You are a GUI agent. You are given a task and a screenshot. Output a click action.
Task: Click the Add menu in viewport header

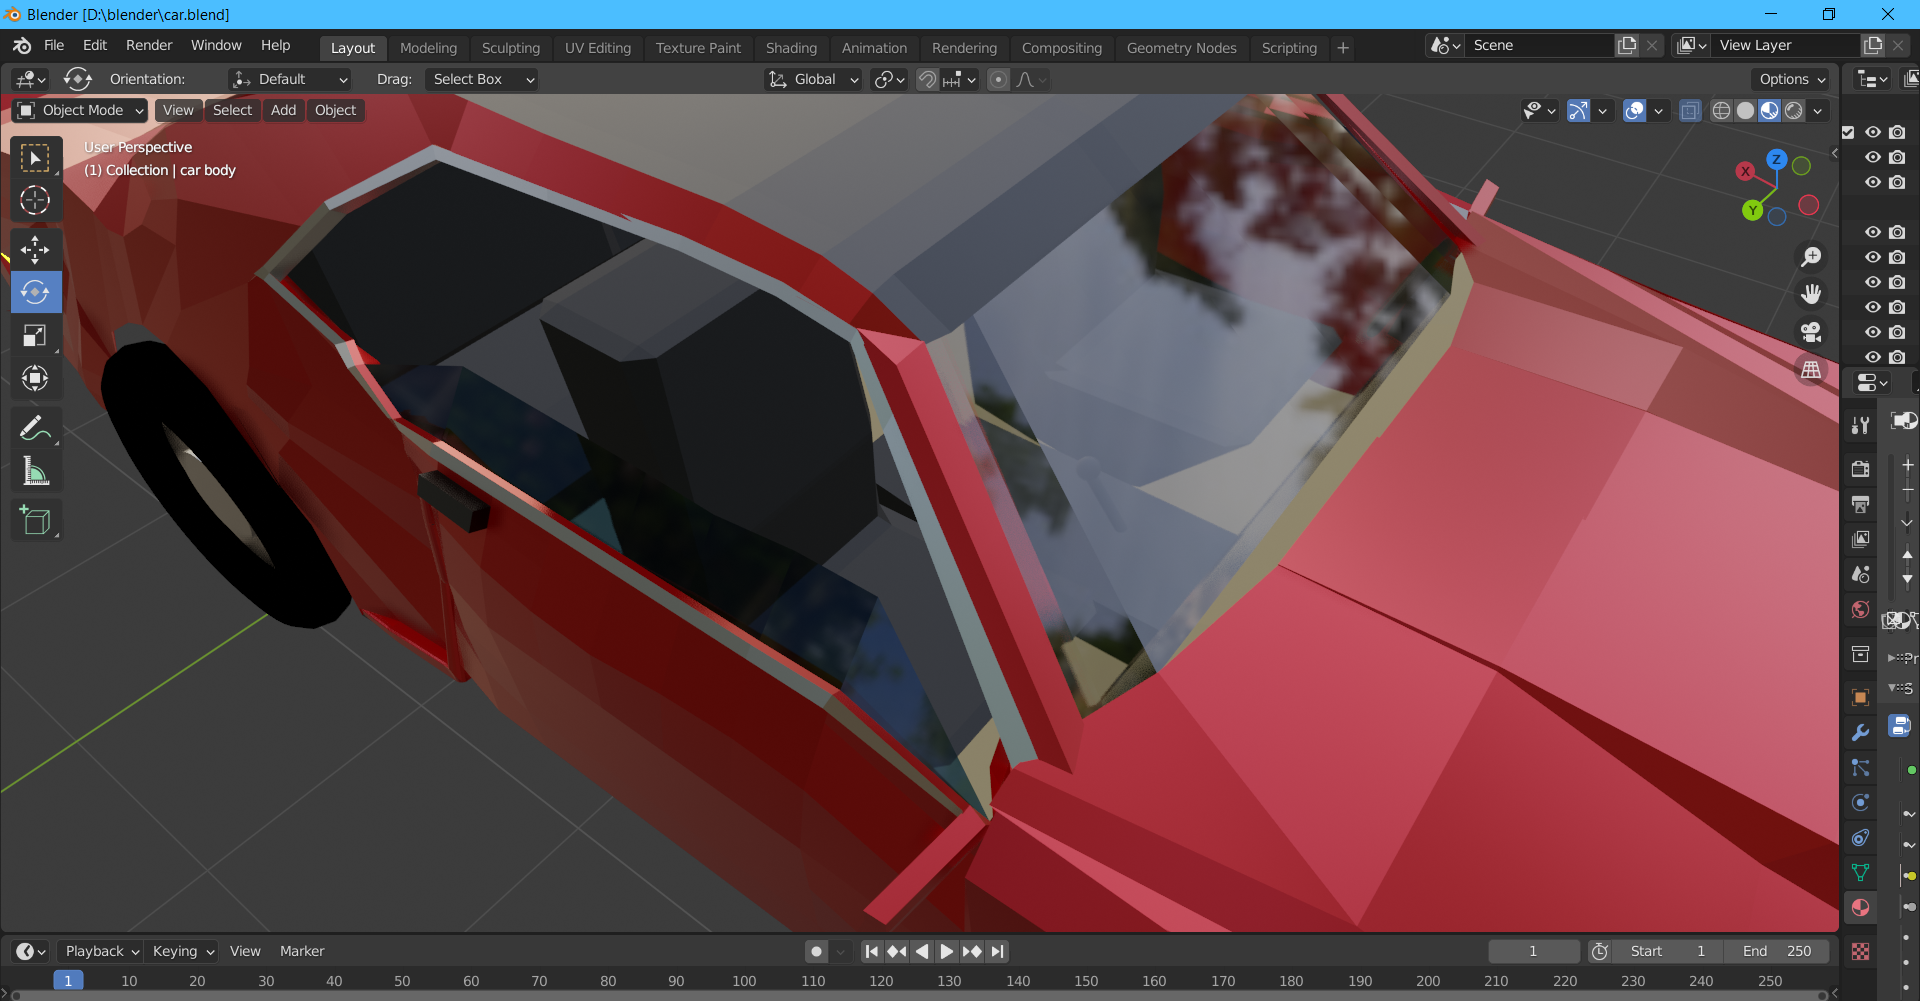click(x=283, y=110)
